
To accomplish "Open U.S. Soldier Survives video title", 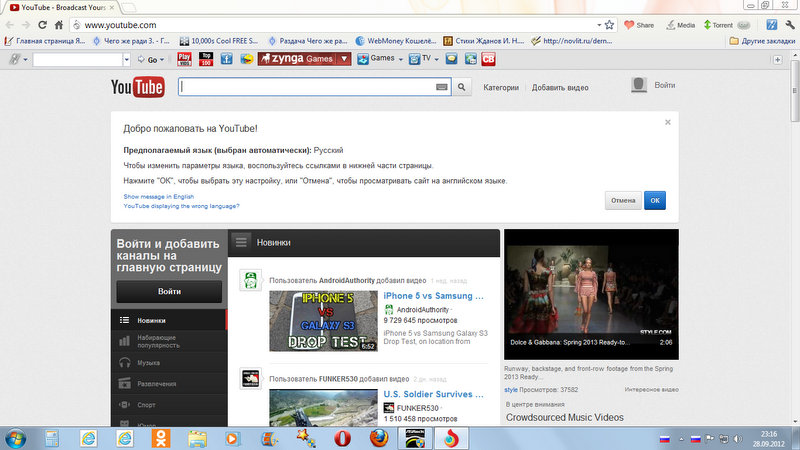I will coord(434,394).
